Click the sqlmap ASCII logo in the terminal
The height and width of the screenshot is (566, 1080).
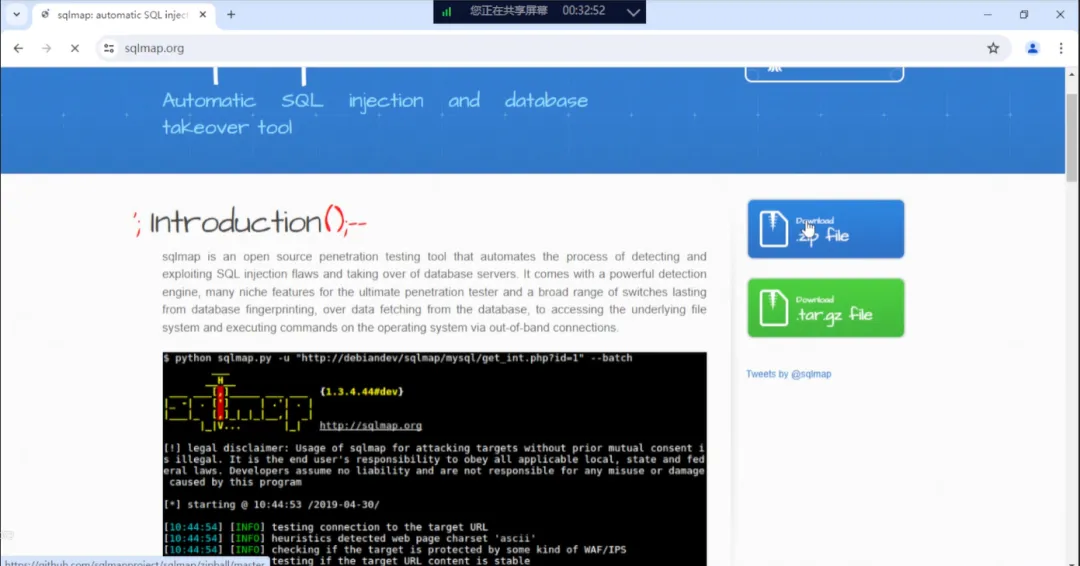click(x=238, y=403)
